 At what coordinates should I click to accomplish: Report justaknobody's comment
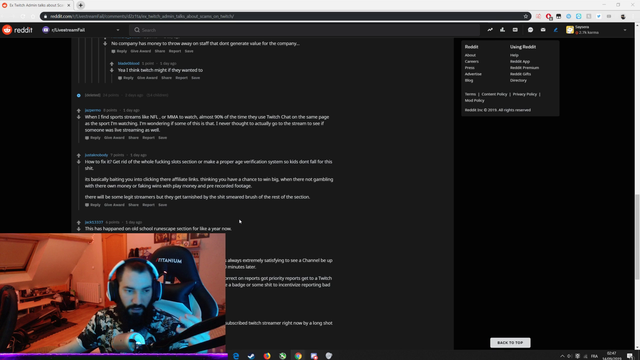tap(149, 205)
